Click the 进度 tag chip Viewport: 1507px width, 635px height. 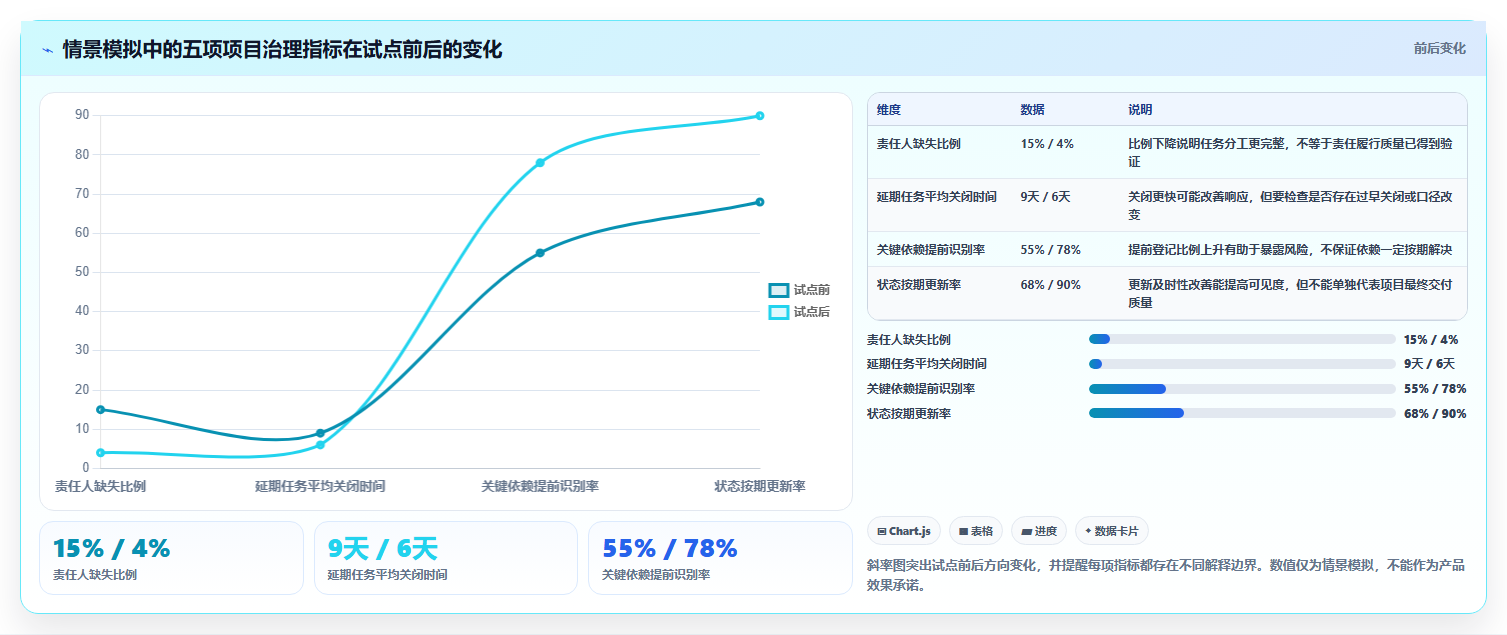(1038, 531)
